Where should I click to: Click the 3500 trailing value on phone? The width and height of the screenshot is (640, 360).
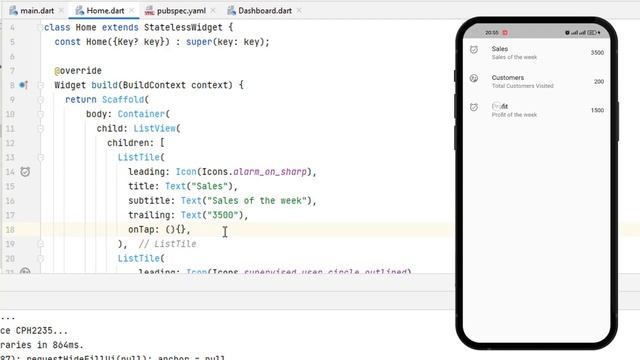click(x=597, y=53)
